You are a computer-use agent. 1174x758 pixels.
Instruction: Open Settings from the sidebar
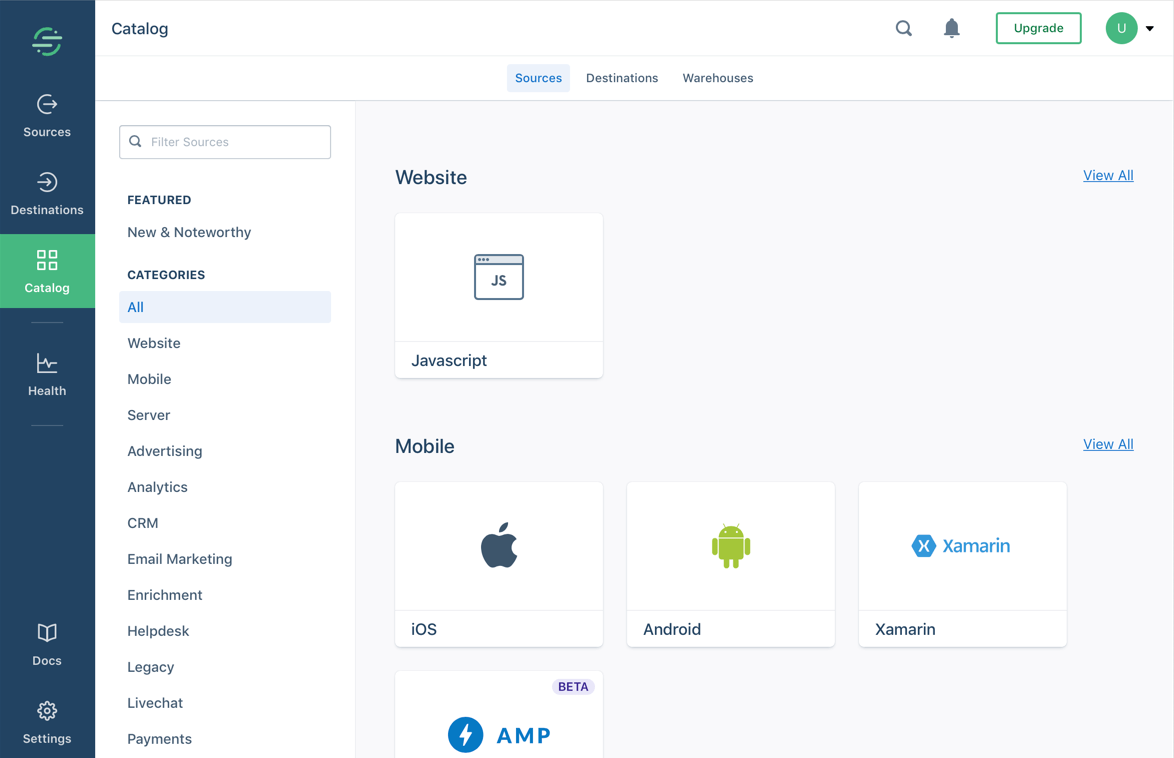(x=47, y=720)
